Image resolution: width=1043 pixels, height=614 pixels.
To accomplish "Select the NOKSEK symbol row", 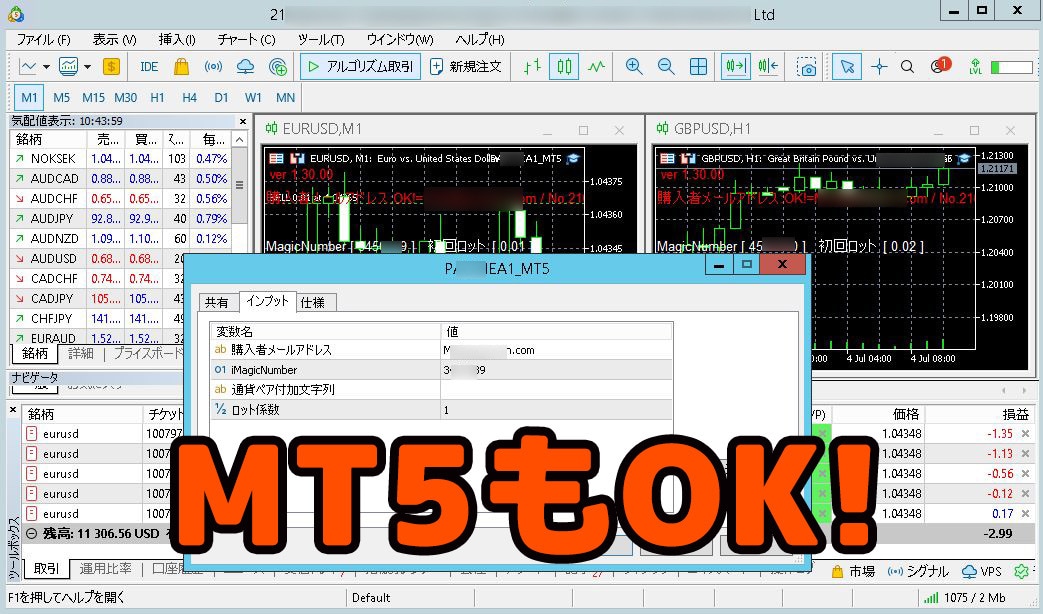I will (x=120, y=159).
